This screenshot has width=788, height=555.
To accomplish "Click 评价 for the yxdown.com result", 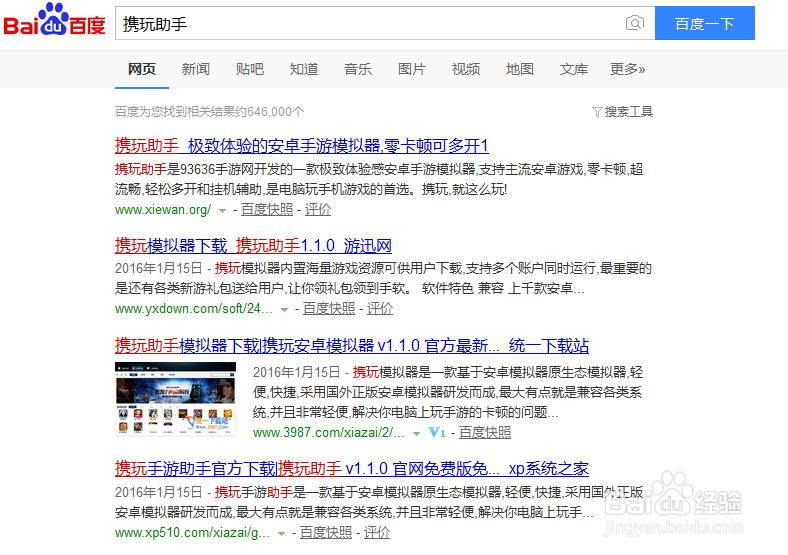I will click(x=379, y=309).
